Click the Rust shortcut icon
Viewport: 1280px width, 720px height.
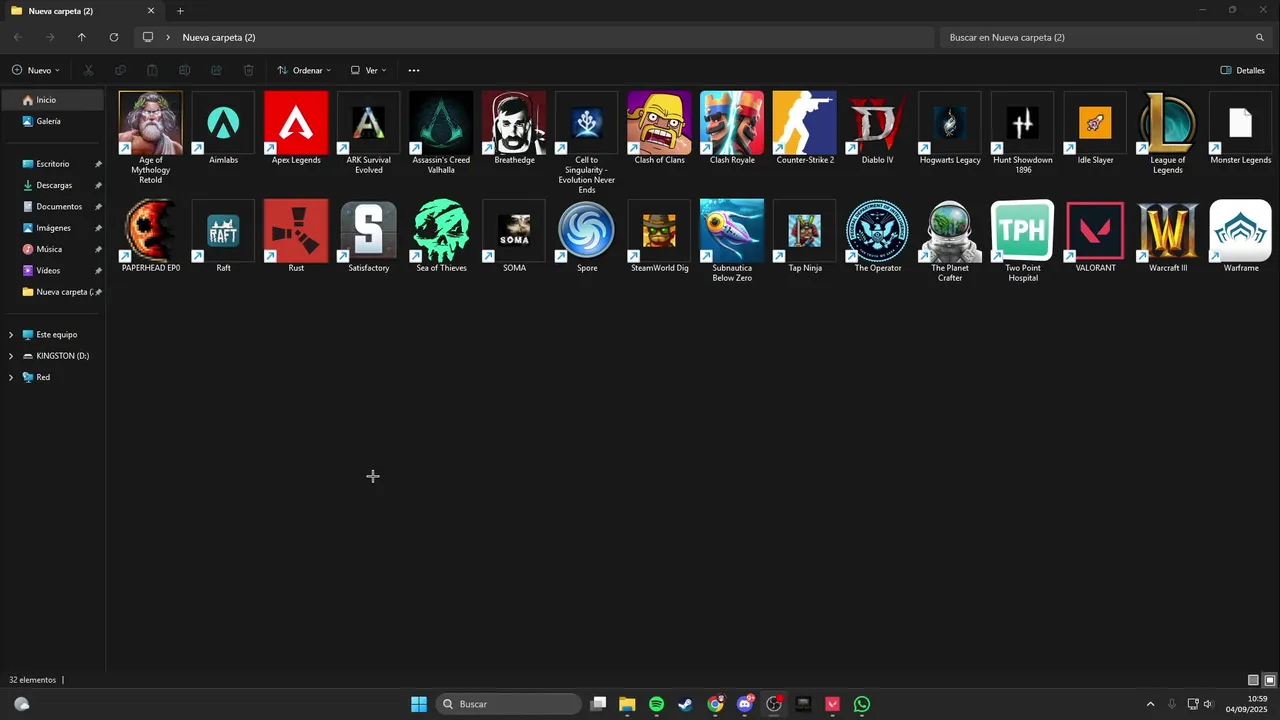coord(296,231)
